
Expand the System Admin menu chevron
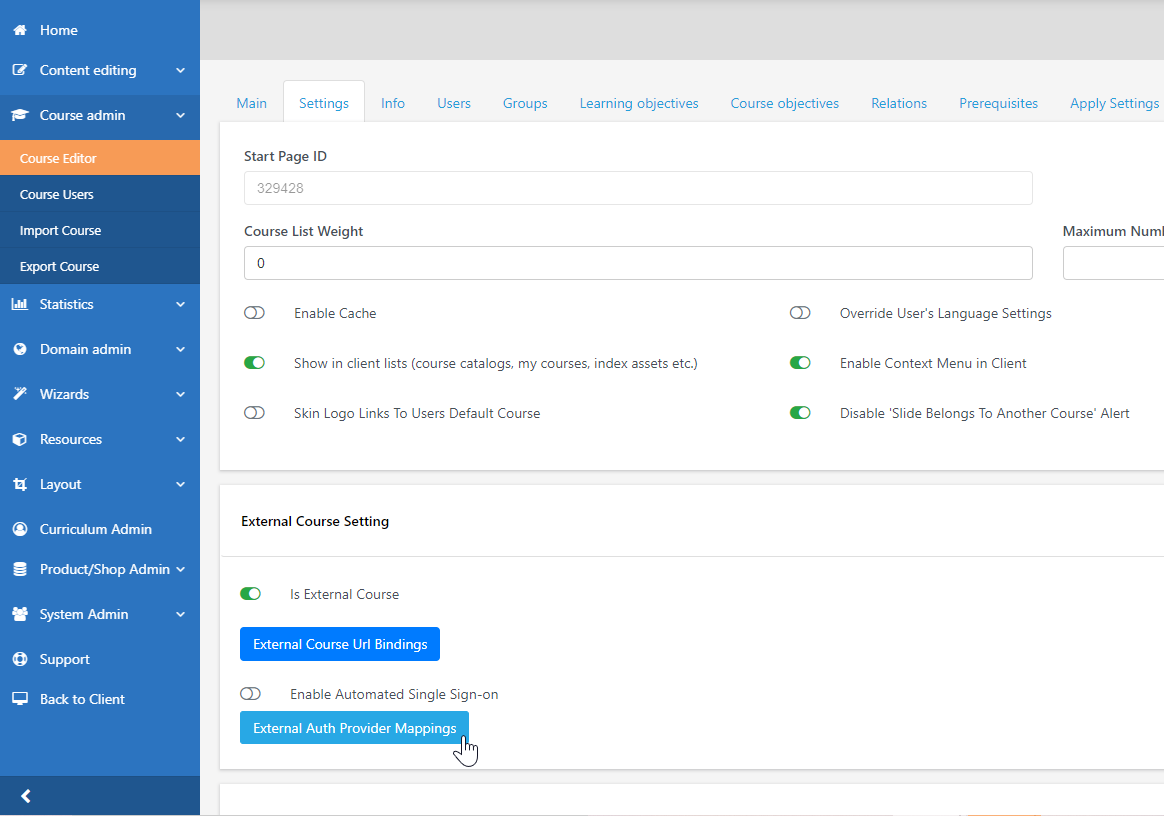tap(180, 614)
